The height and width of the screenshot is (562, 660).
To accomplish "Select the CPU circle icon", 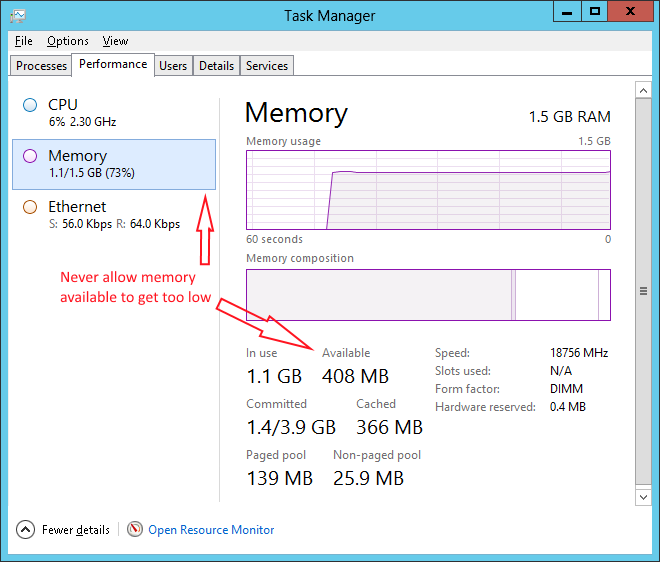I will pyautogui.click(x=30, y=105).
